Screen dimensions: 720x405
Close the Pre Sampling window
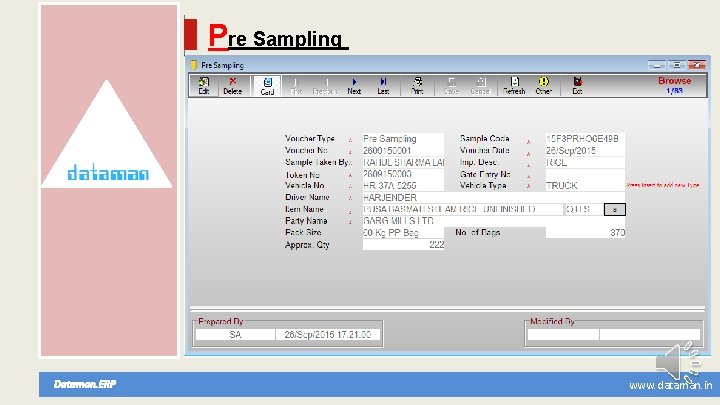tap(697, 65)
